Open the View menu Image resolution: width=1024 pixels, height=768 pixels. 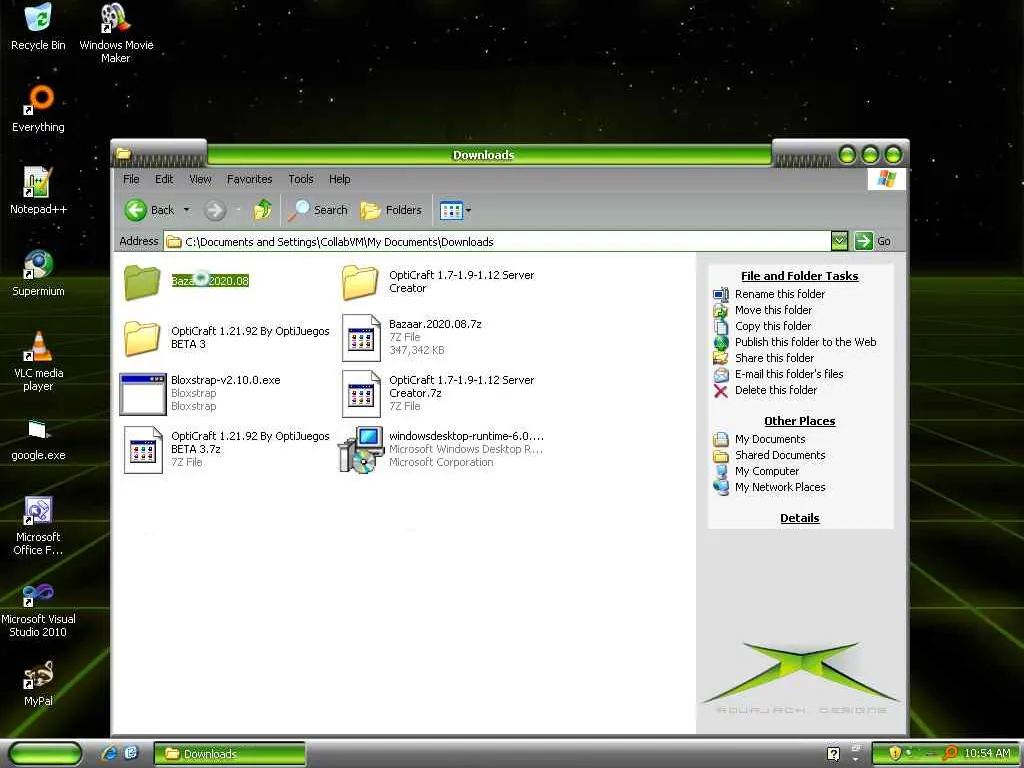point(200,179)
